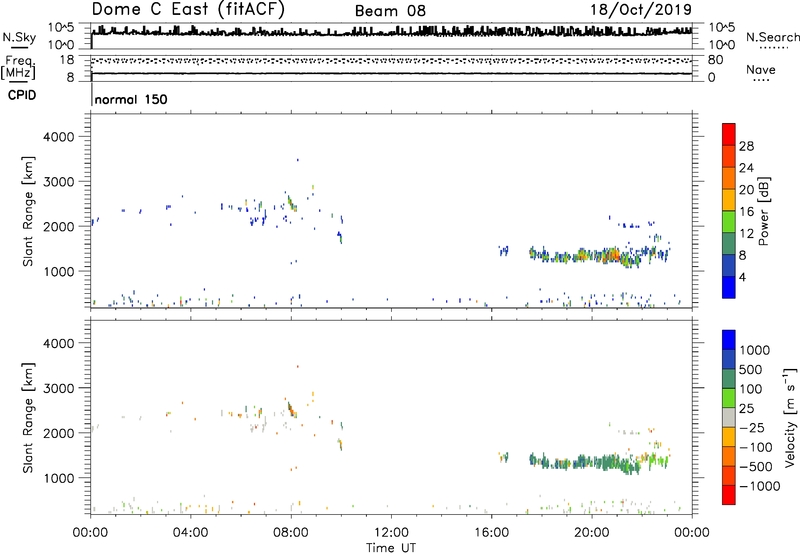The height and width of the screenshot is (554, 800).
Task: Click the '20:00' time axis tick label
Action: coord(592,533)
